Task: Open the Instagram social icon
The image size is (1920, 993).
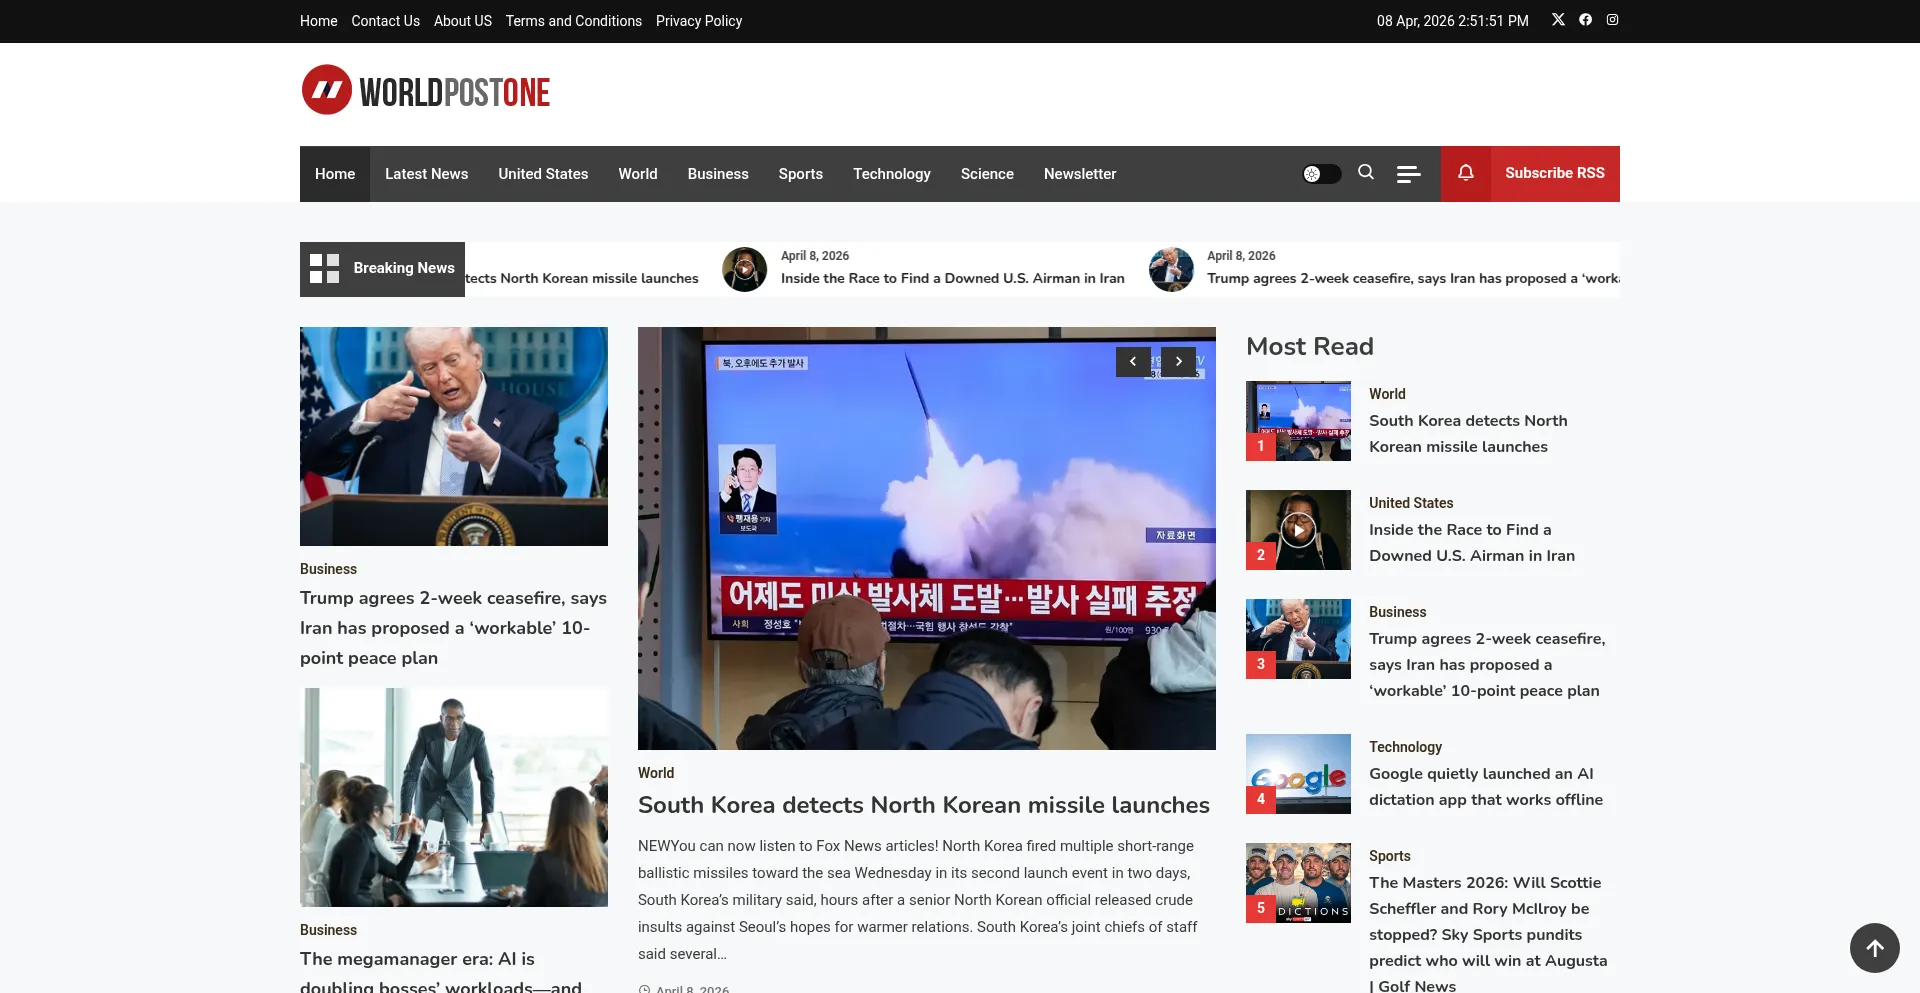Action: coord(1612,20)
